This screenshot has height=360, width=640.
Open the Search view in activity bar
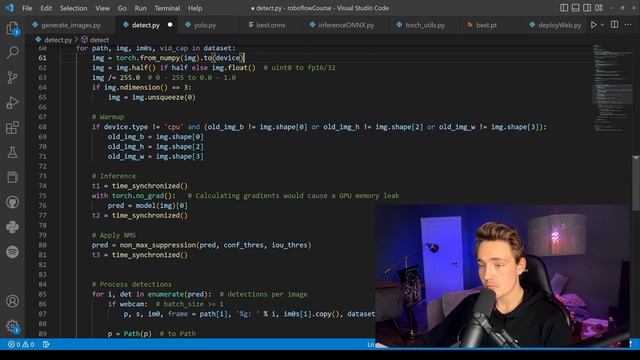[13, 53]
